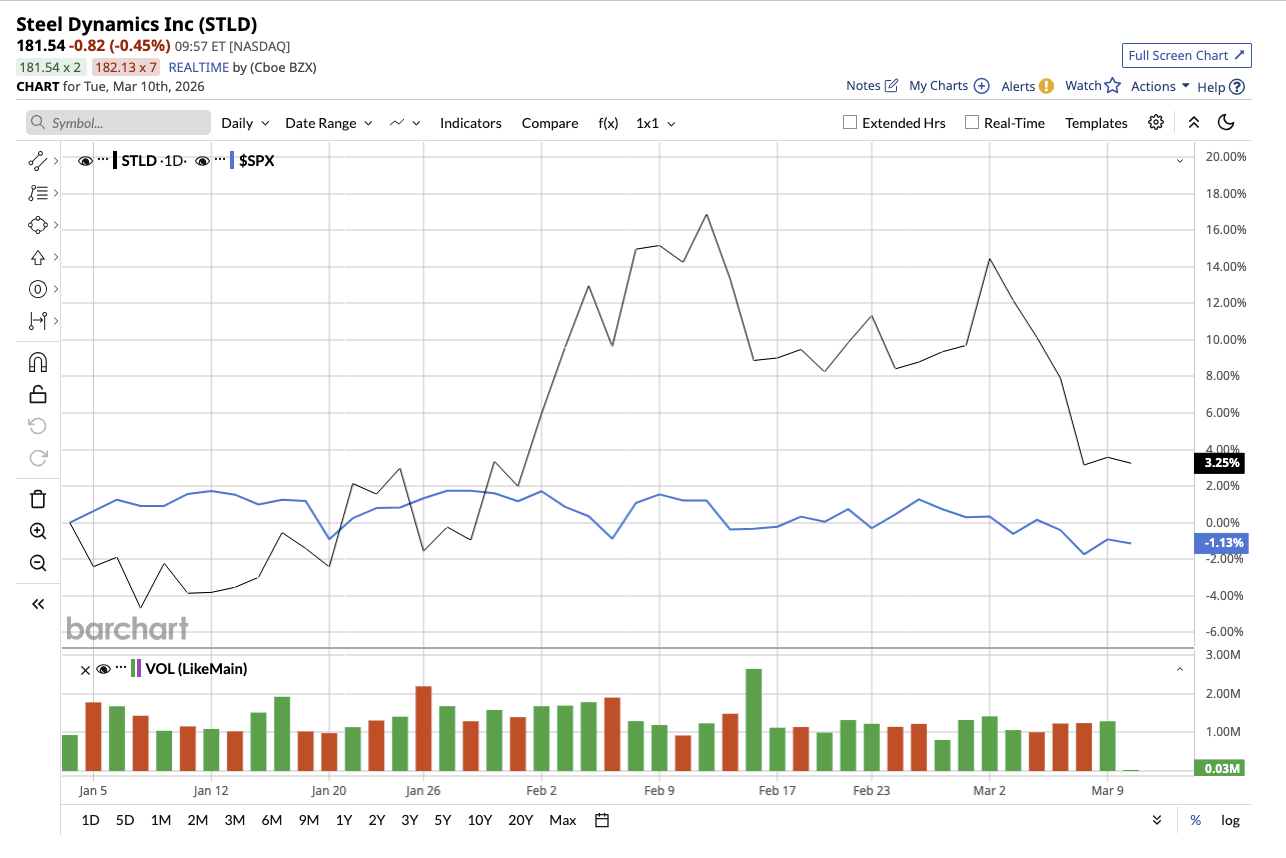
Task: Click the STLD black color swatch
Action: (x=115, y=160)
